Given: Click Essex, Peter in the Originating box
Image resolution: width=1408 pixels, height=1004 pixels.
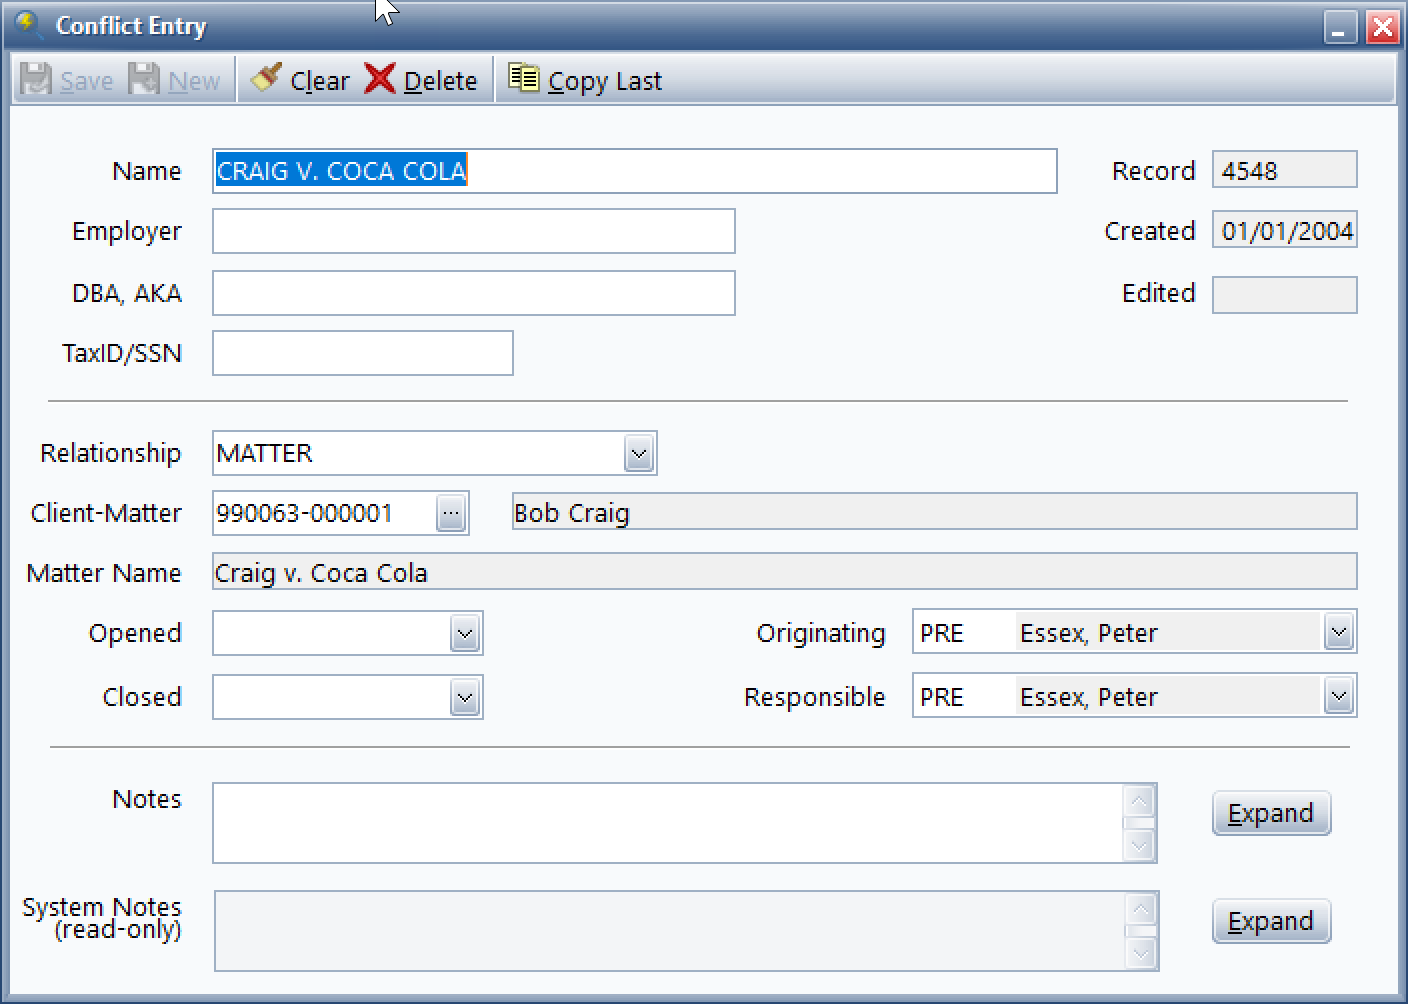Looking at the screenshot, I should pos(1088,633).
